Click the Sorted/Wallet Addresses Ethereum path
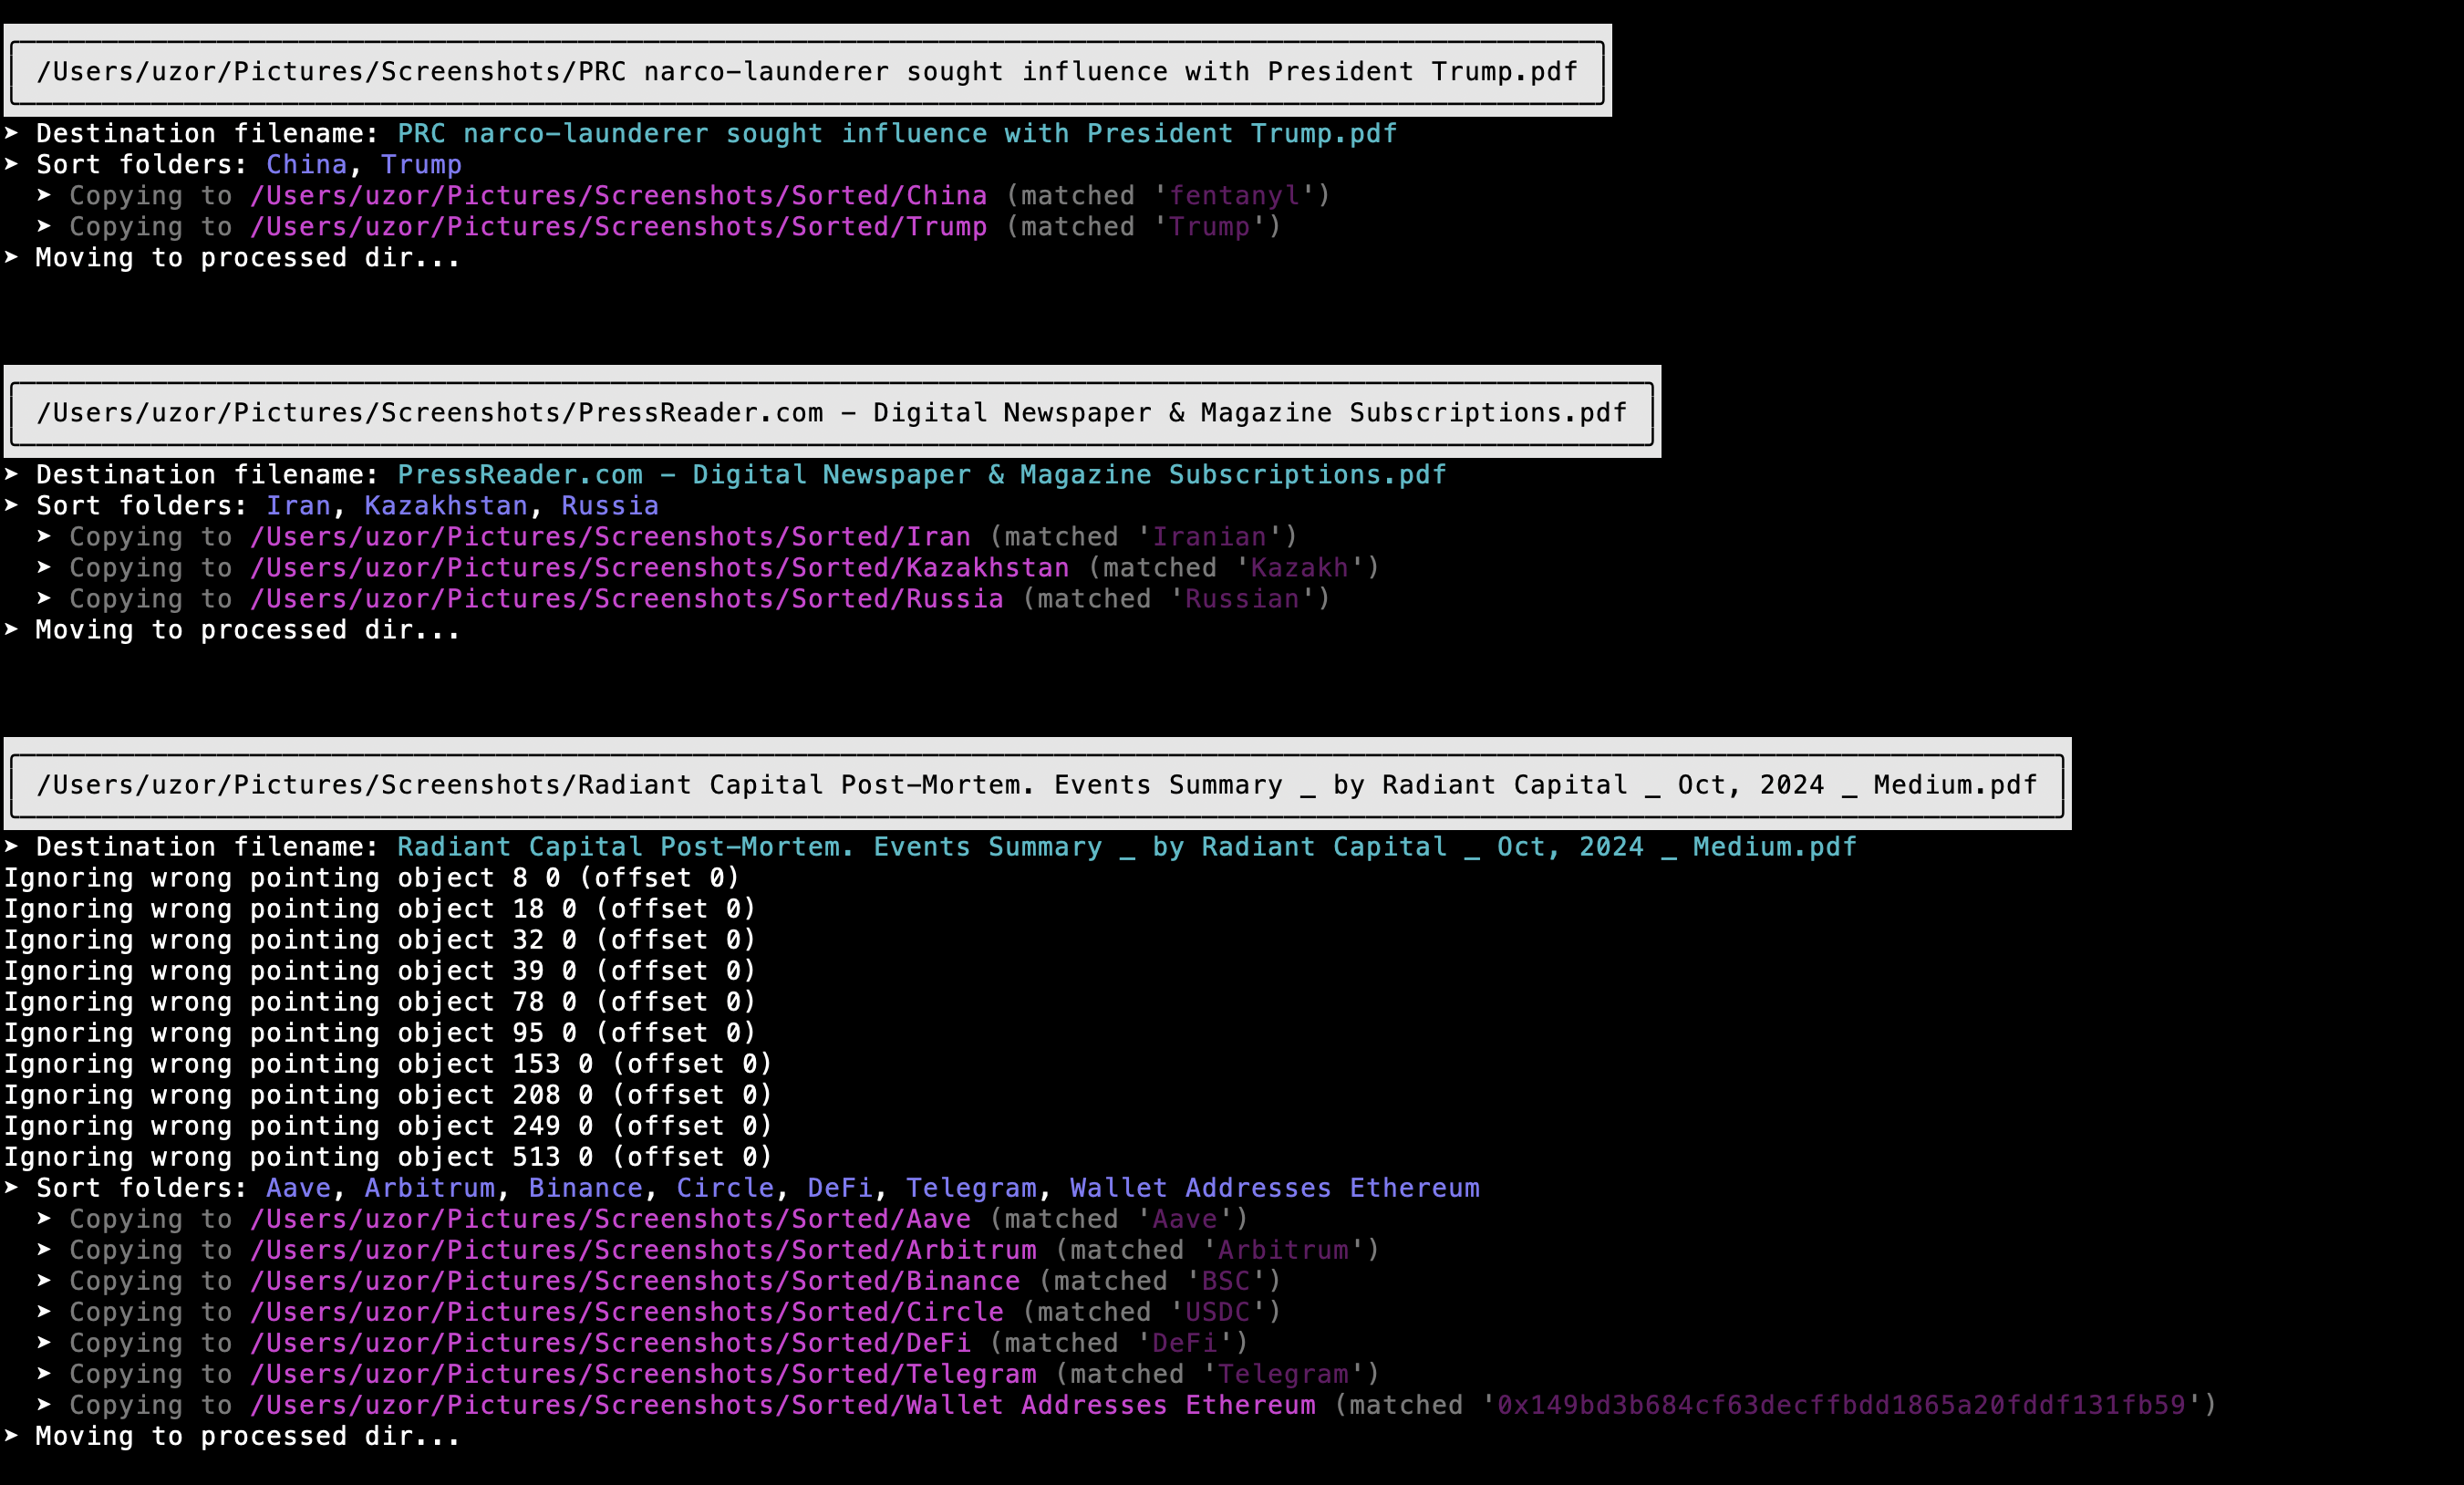This screenshot has width=2464, height=1485. tap(782, 1405)
